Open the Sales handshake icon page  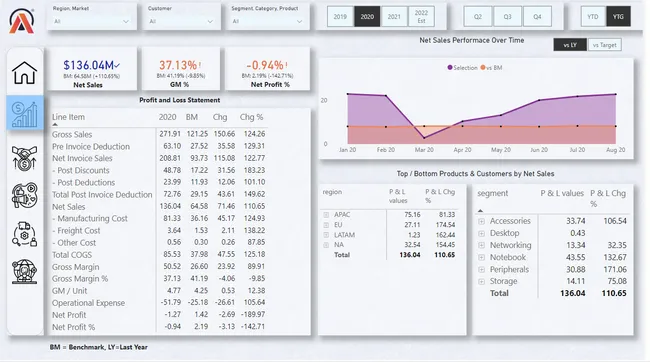(24, 158)
